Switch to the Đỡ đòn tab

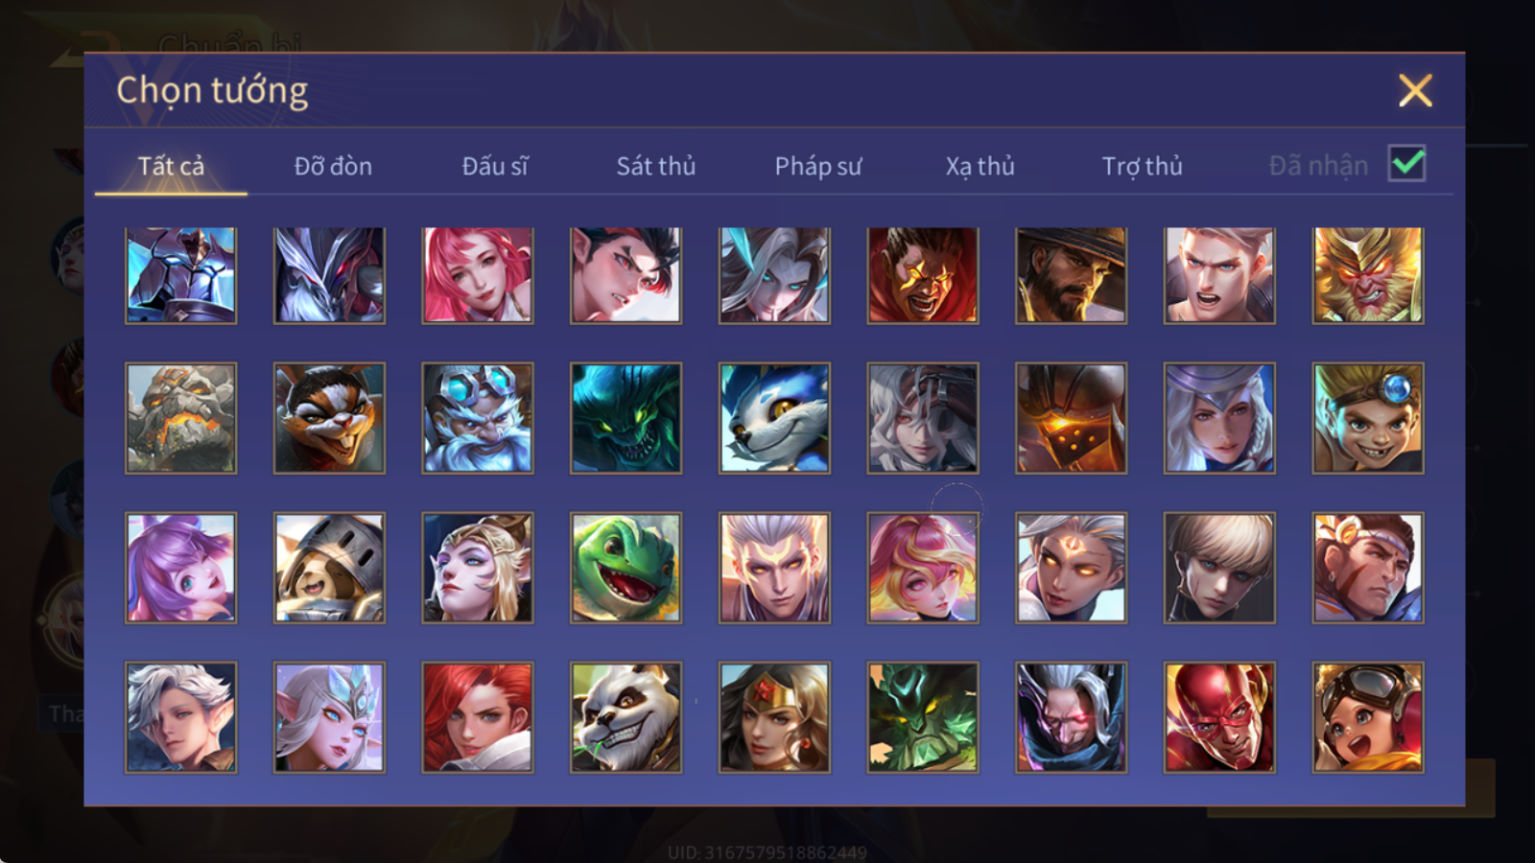333,166
